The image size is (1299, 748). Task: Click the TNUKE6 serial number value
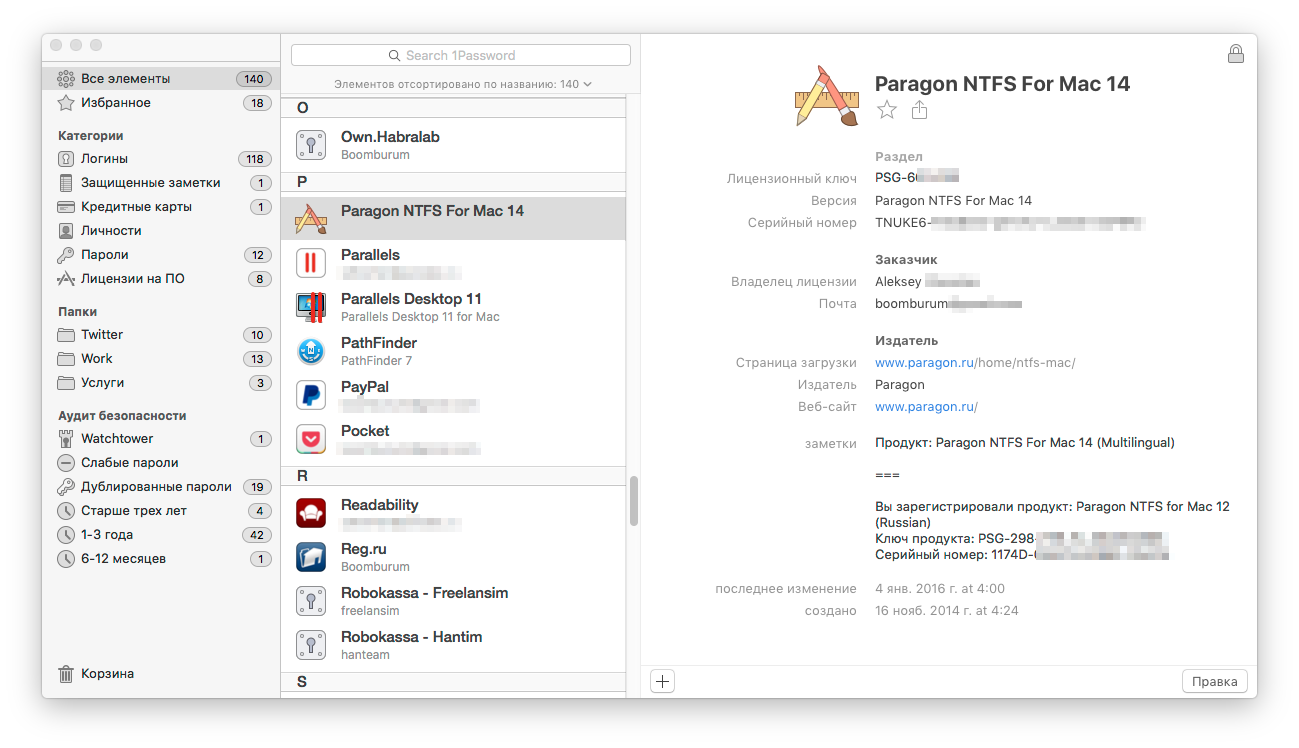click(1010, 223)
